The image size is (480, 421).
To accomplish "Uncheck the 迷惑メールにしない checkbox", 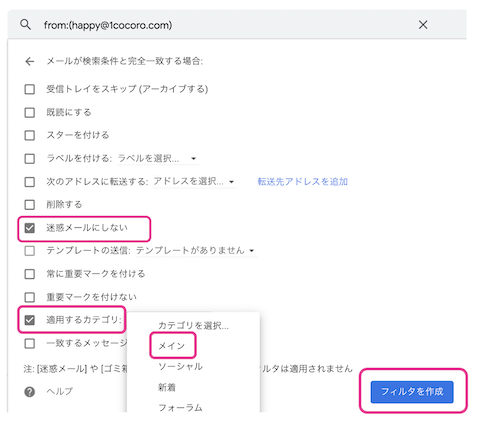I will tap(30, 228).
